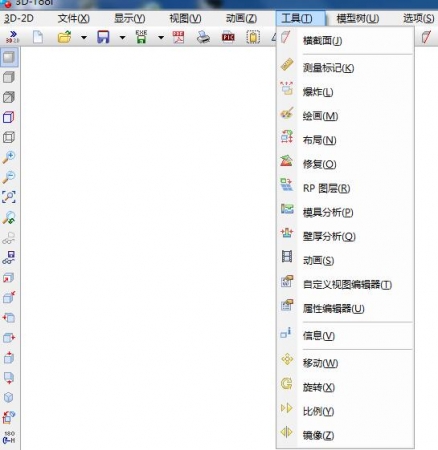The width and height of the screenshot is (438, 450).
Task: Open the 文件(X) menu
Action: pos(74,18)
